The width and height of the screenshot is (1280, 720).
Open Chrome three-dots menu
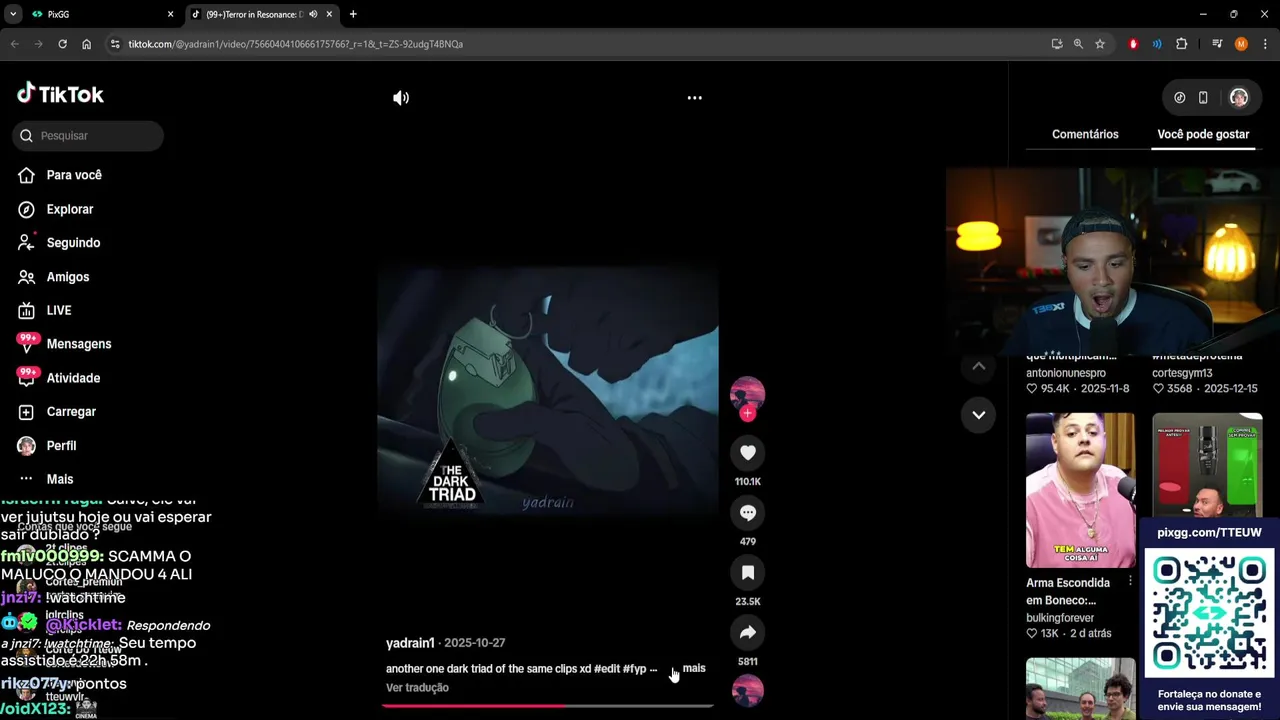click(x=1265, y=44)
